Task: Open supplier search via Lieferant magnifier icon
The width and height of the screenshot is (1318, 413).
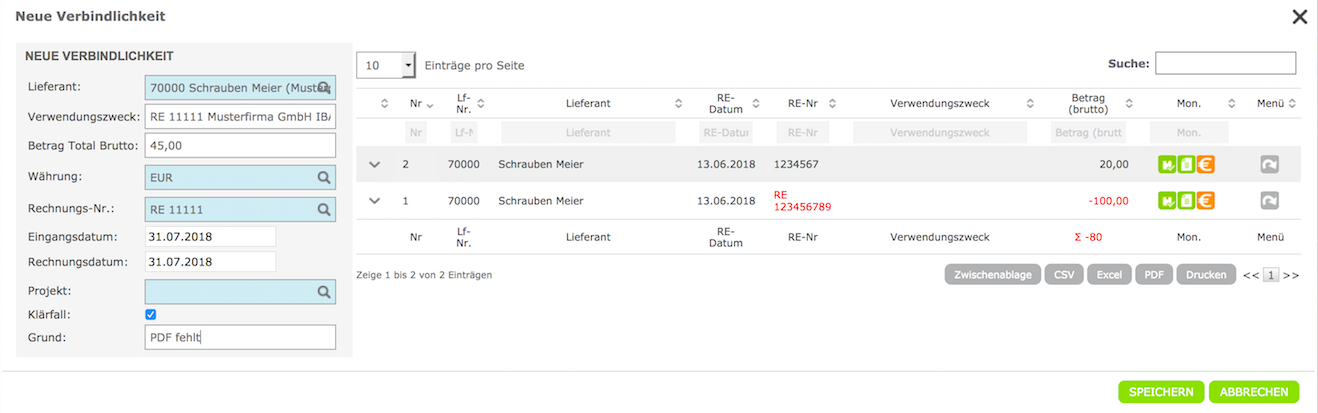Action: [x=324, y=88]
